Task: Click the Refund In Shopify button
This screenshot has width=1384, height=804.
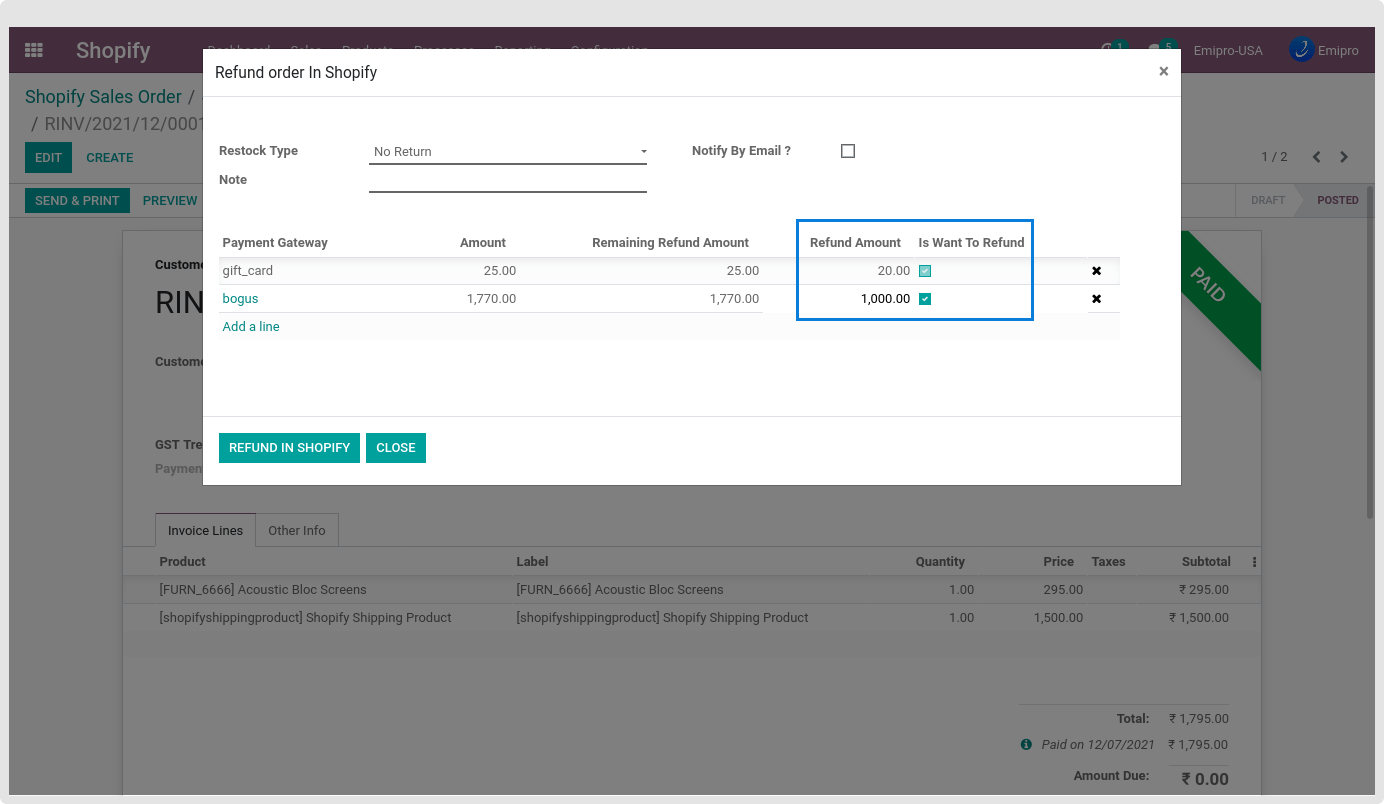Action: pos(289,448)
